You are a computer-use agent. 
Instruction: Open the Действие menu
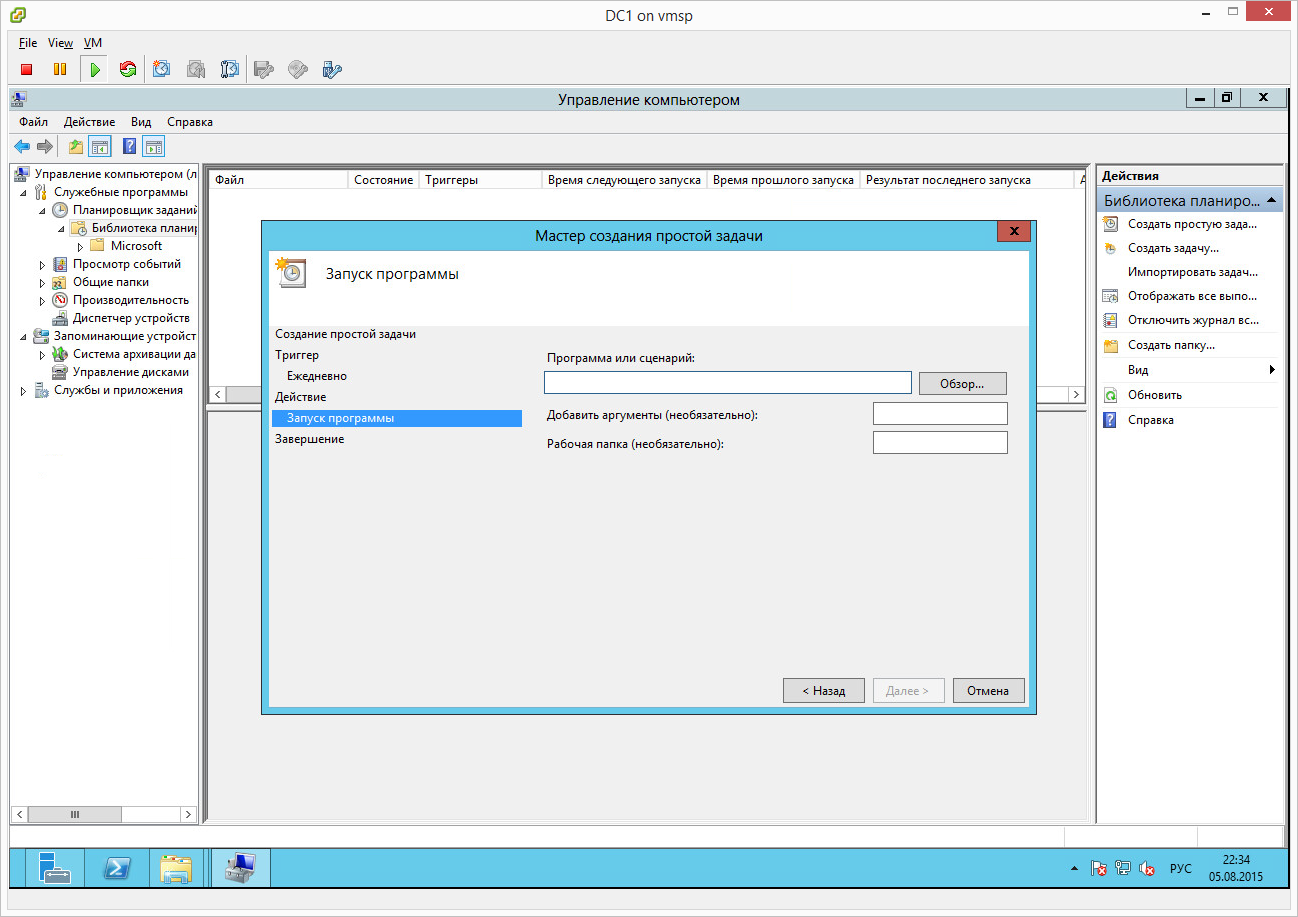(x=90, y=122)
